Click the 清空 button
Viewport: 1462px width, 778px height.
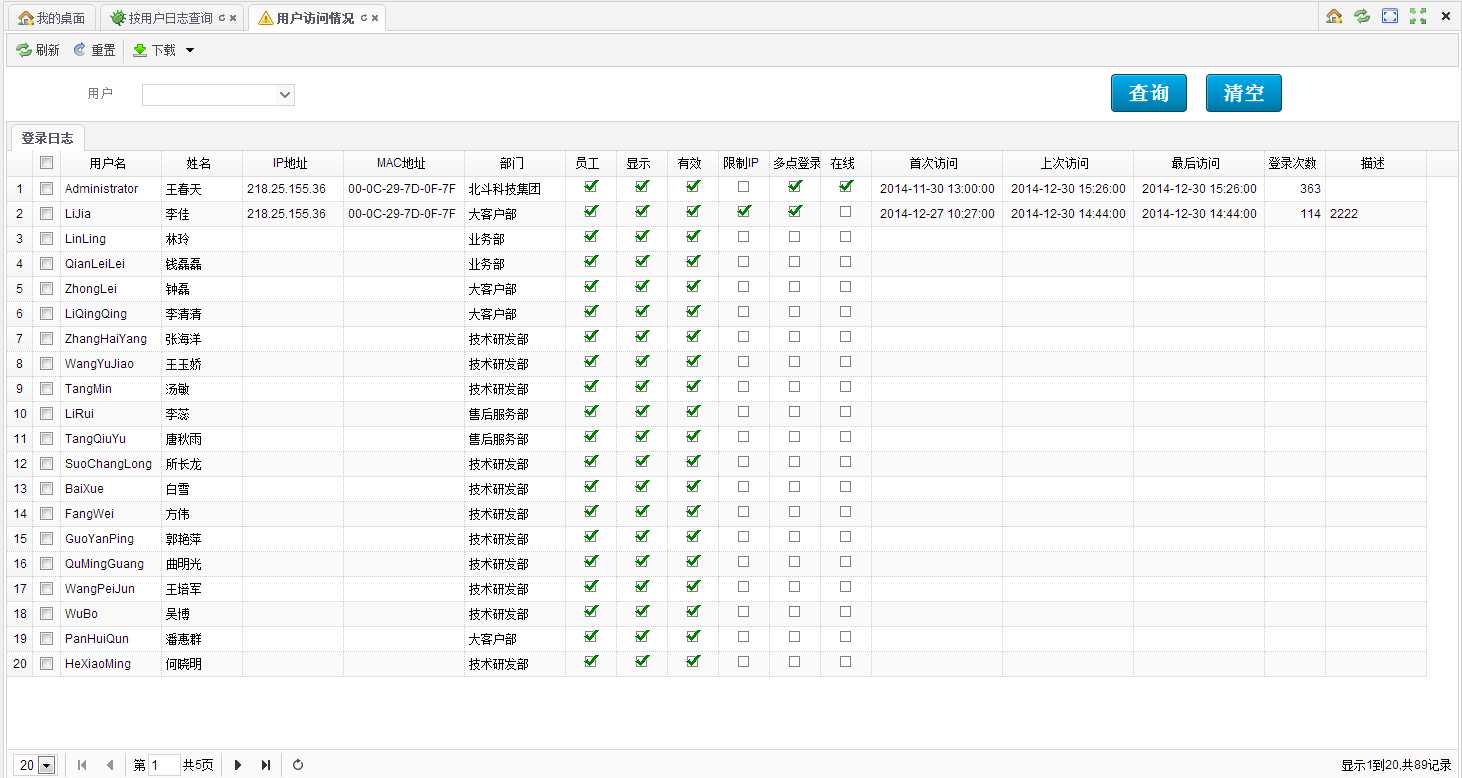click(1244, 93)
